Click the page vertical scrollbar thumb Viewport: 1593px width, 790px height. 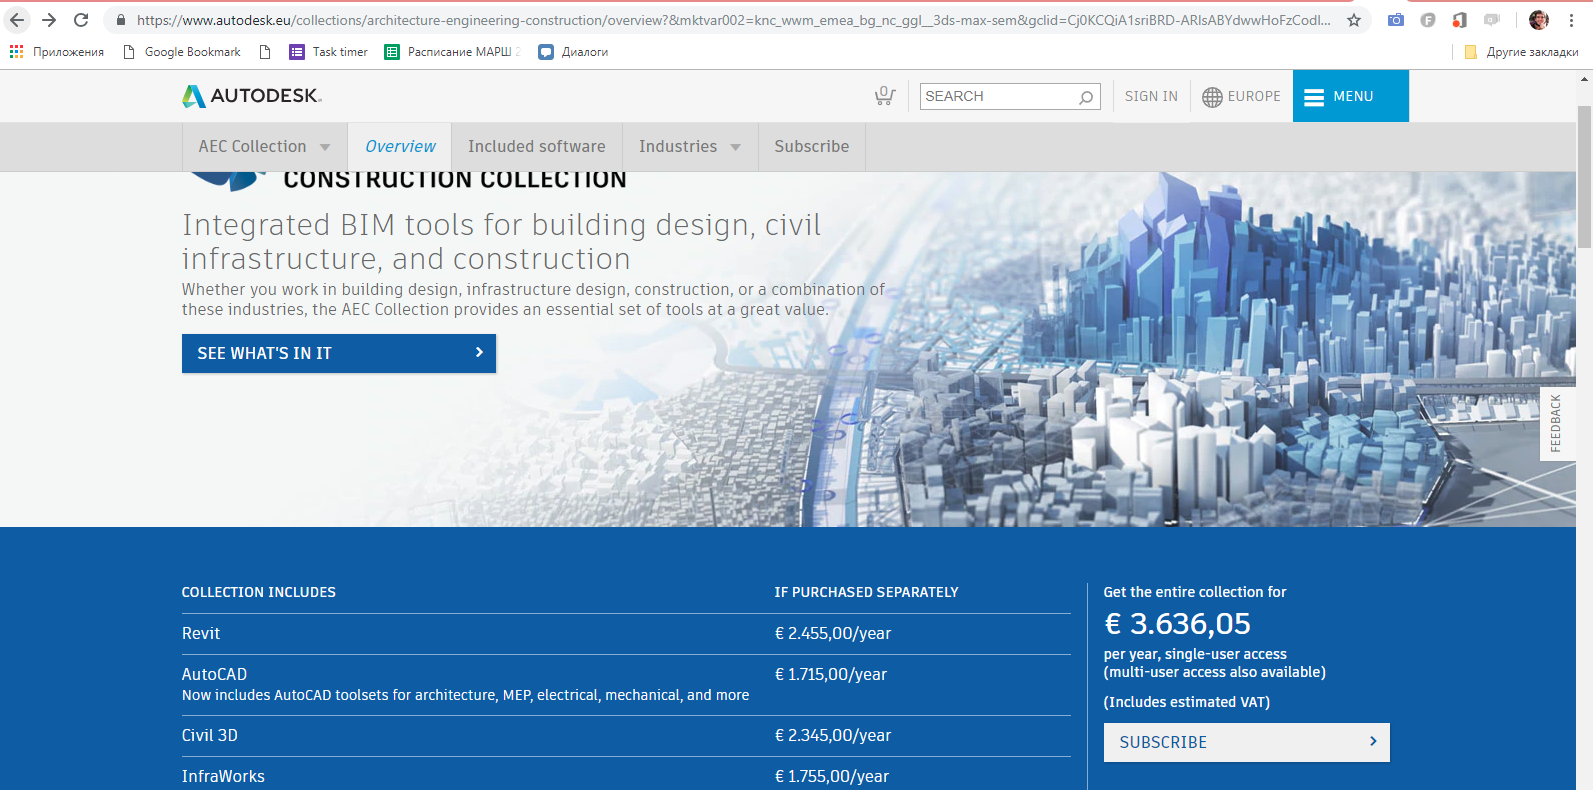click(1584, 175)
